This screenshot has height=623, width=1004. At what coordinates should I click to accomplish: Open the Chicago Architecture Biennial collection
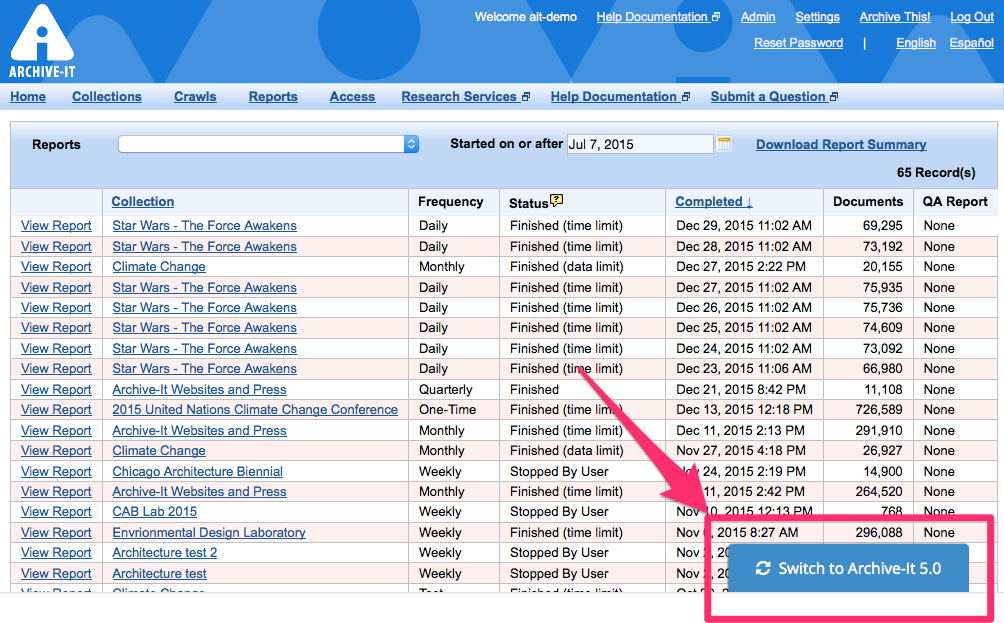pyautogui.click(x=197, y=471)
